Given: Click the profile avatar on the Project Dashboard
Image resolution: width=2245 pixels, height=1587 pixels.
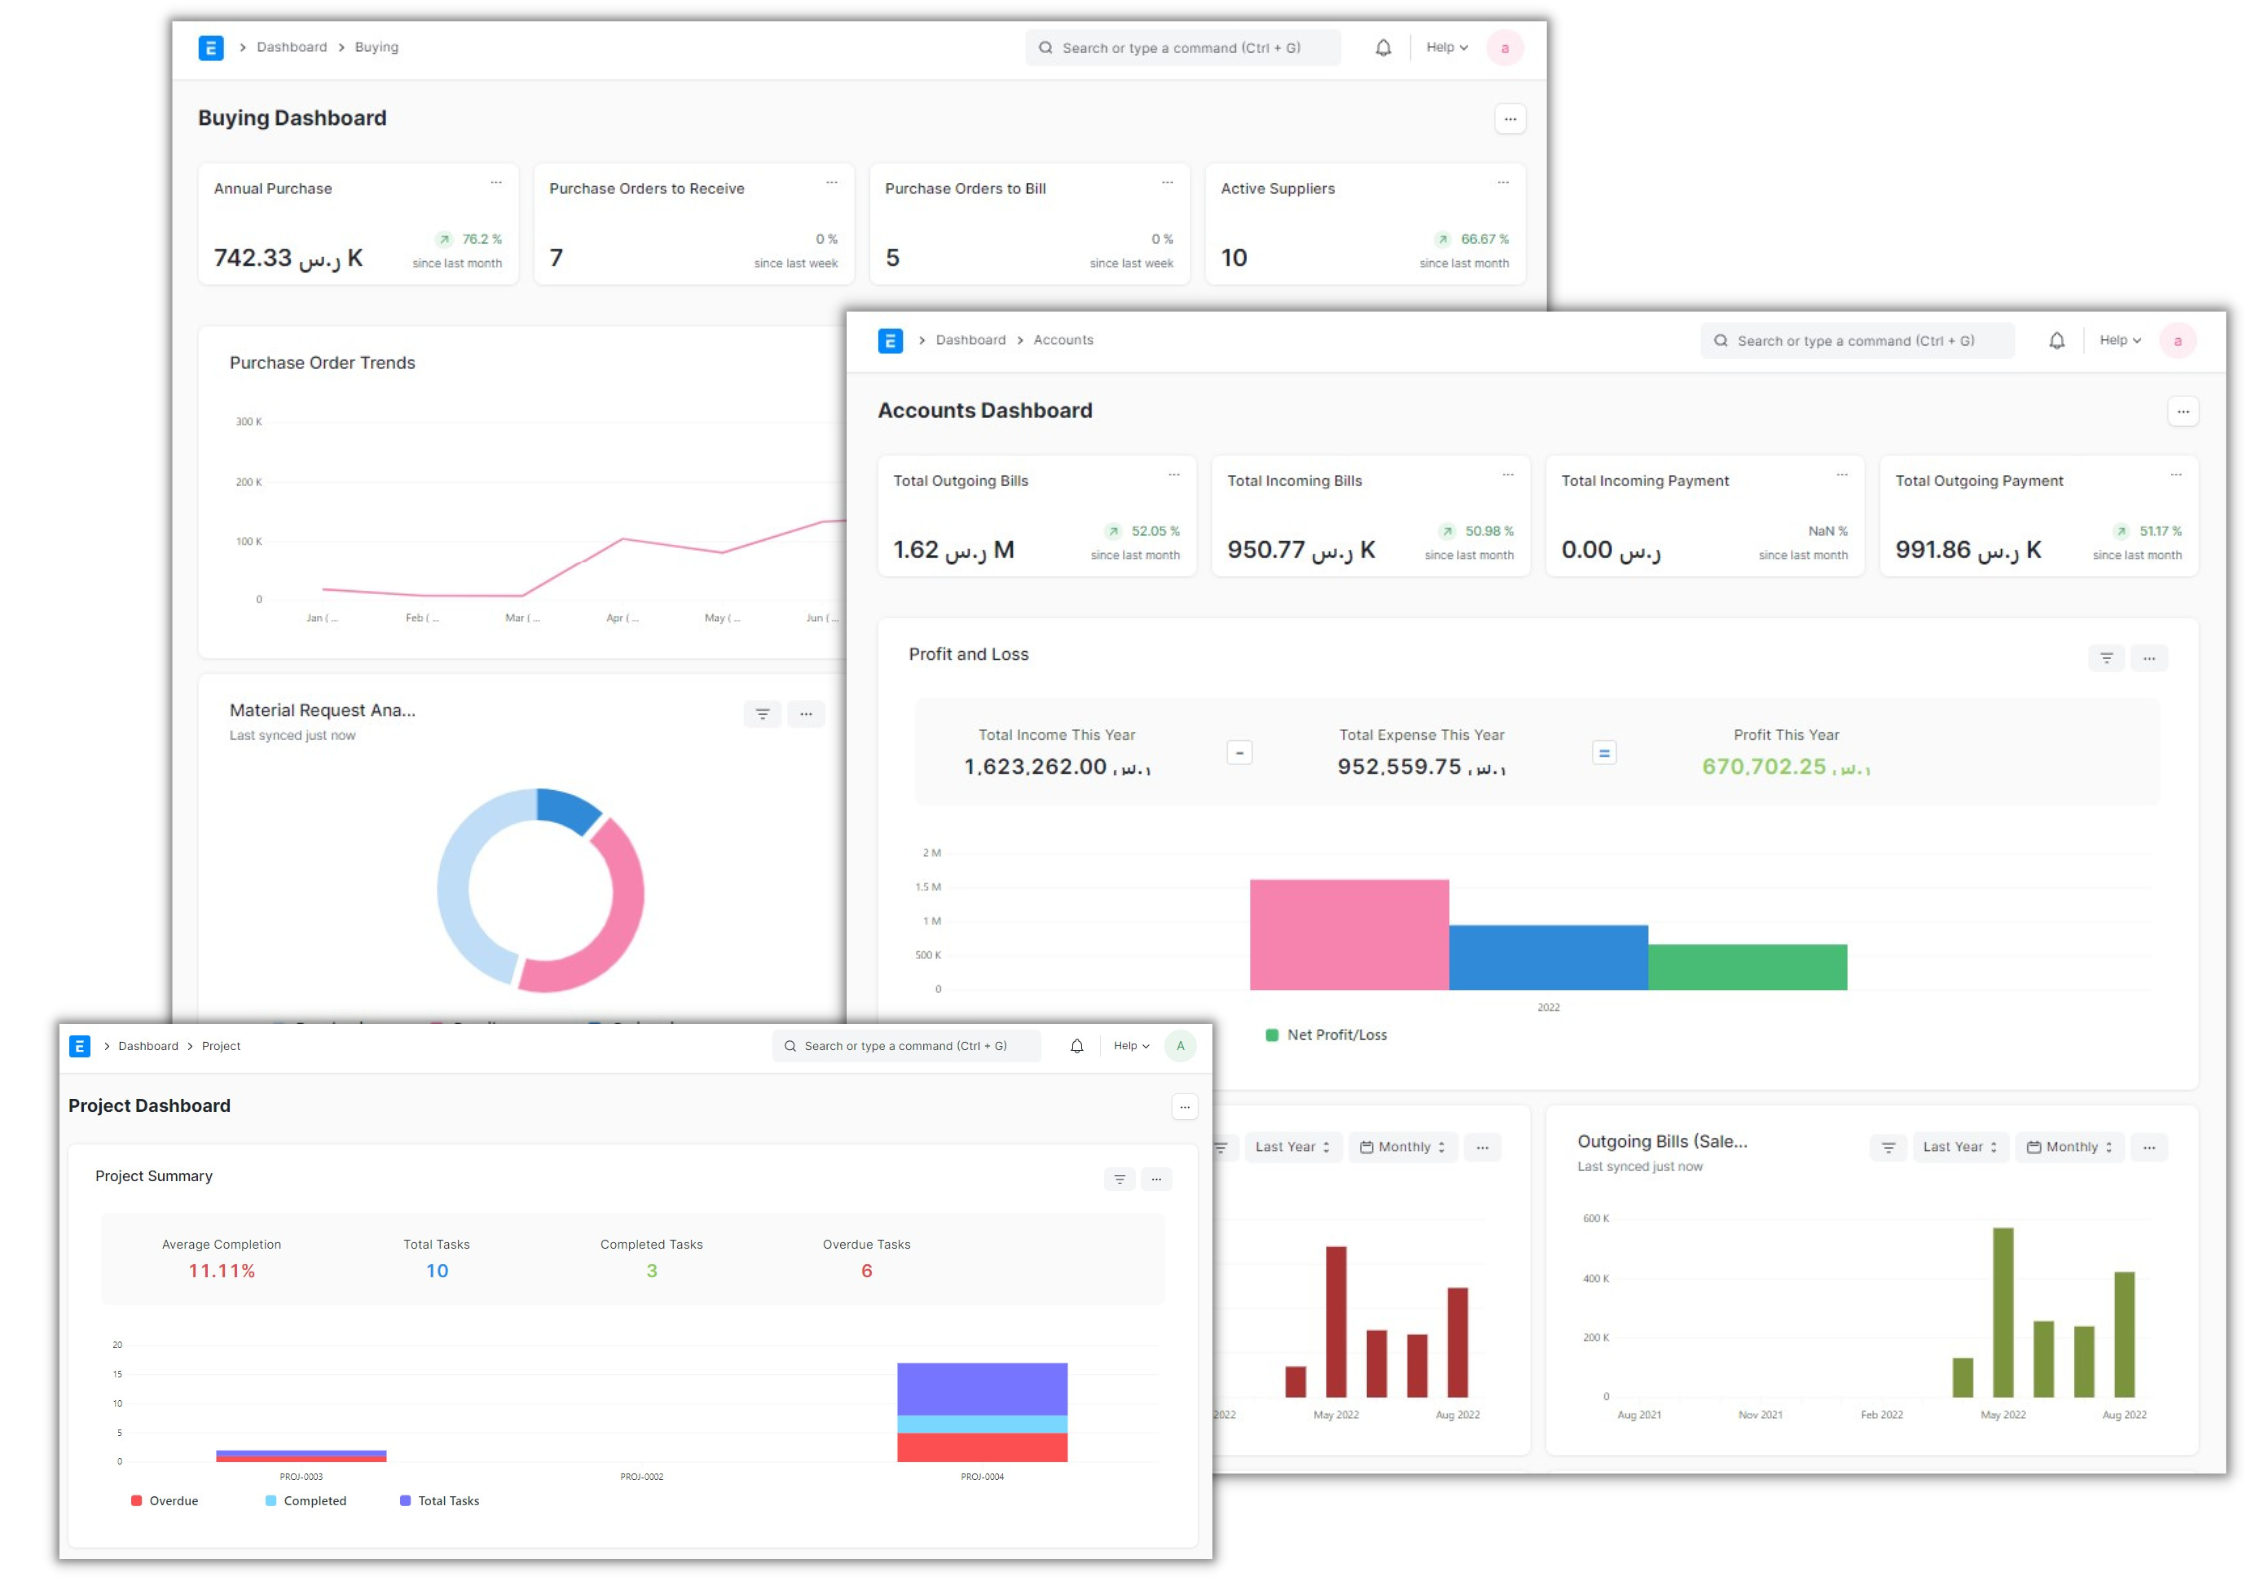Looking at the screenshot, I should [1179, 1046].
